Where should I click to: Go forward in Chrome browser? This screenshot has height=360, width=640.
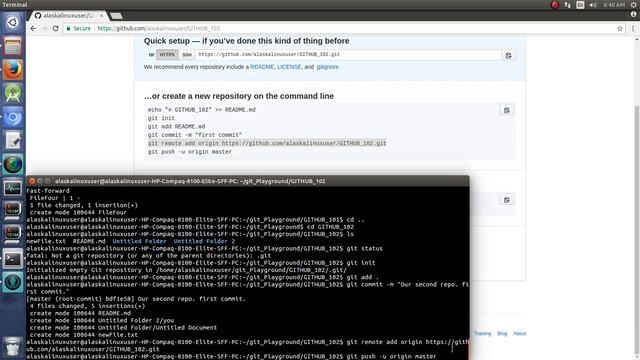pos(44,28)
